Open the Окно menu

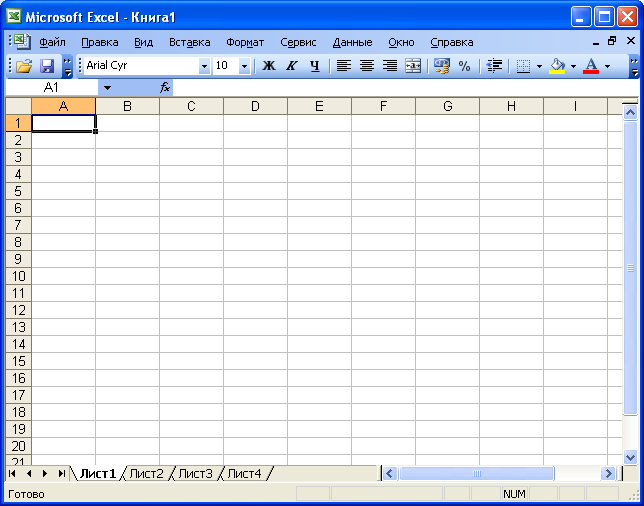401,42
